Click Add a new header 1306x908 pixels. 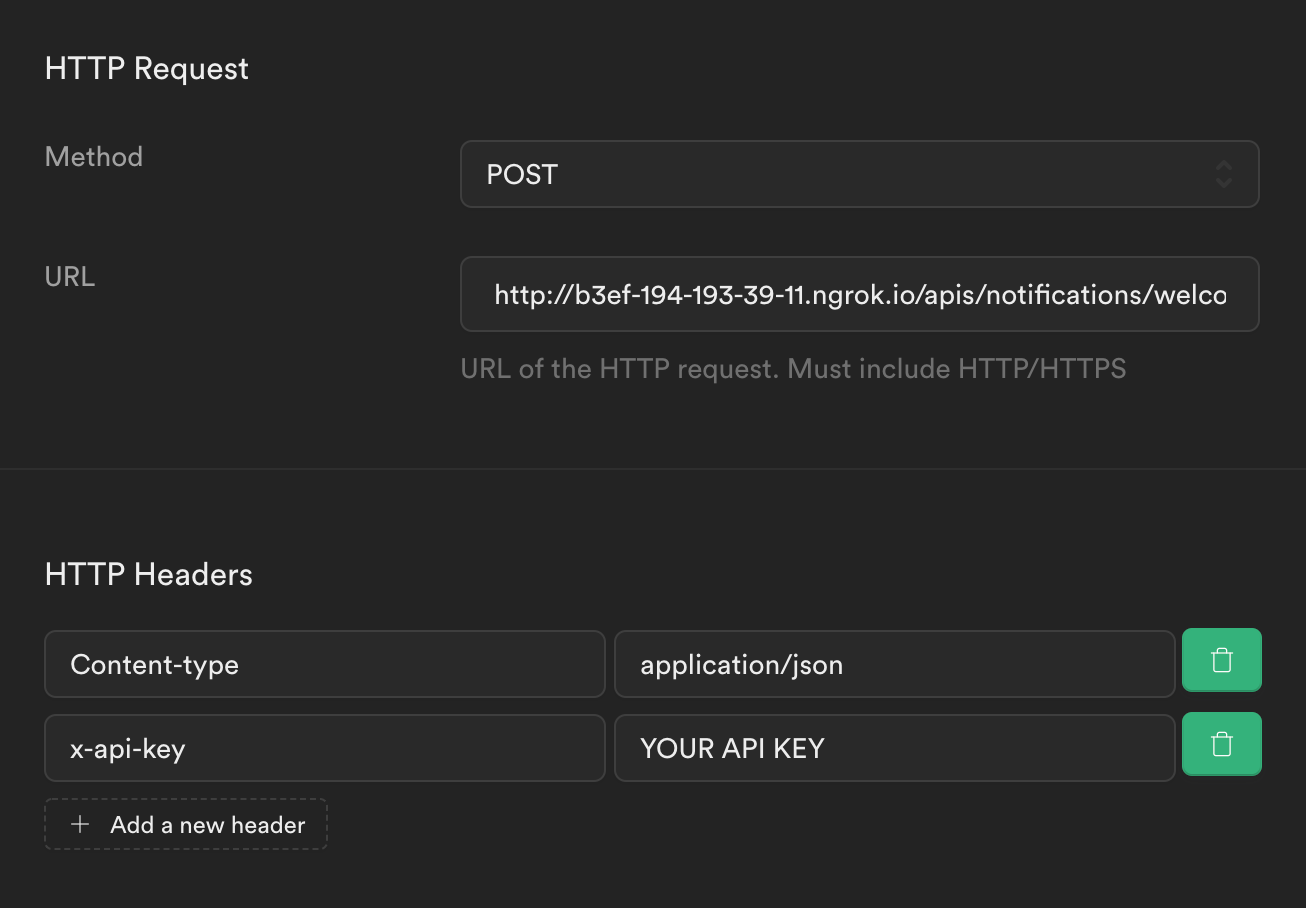click(185, 824)
